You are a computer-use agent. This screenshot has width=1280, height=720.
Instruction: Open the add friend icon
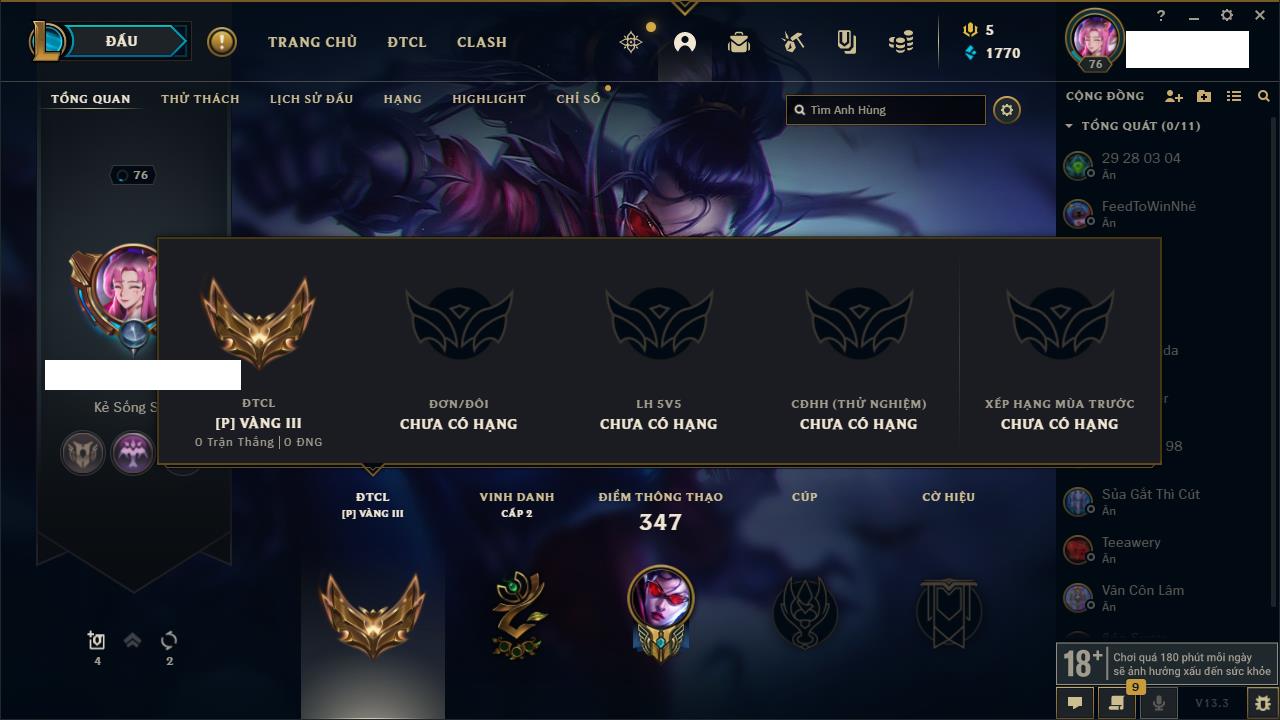[x=1174, y=96]
